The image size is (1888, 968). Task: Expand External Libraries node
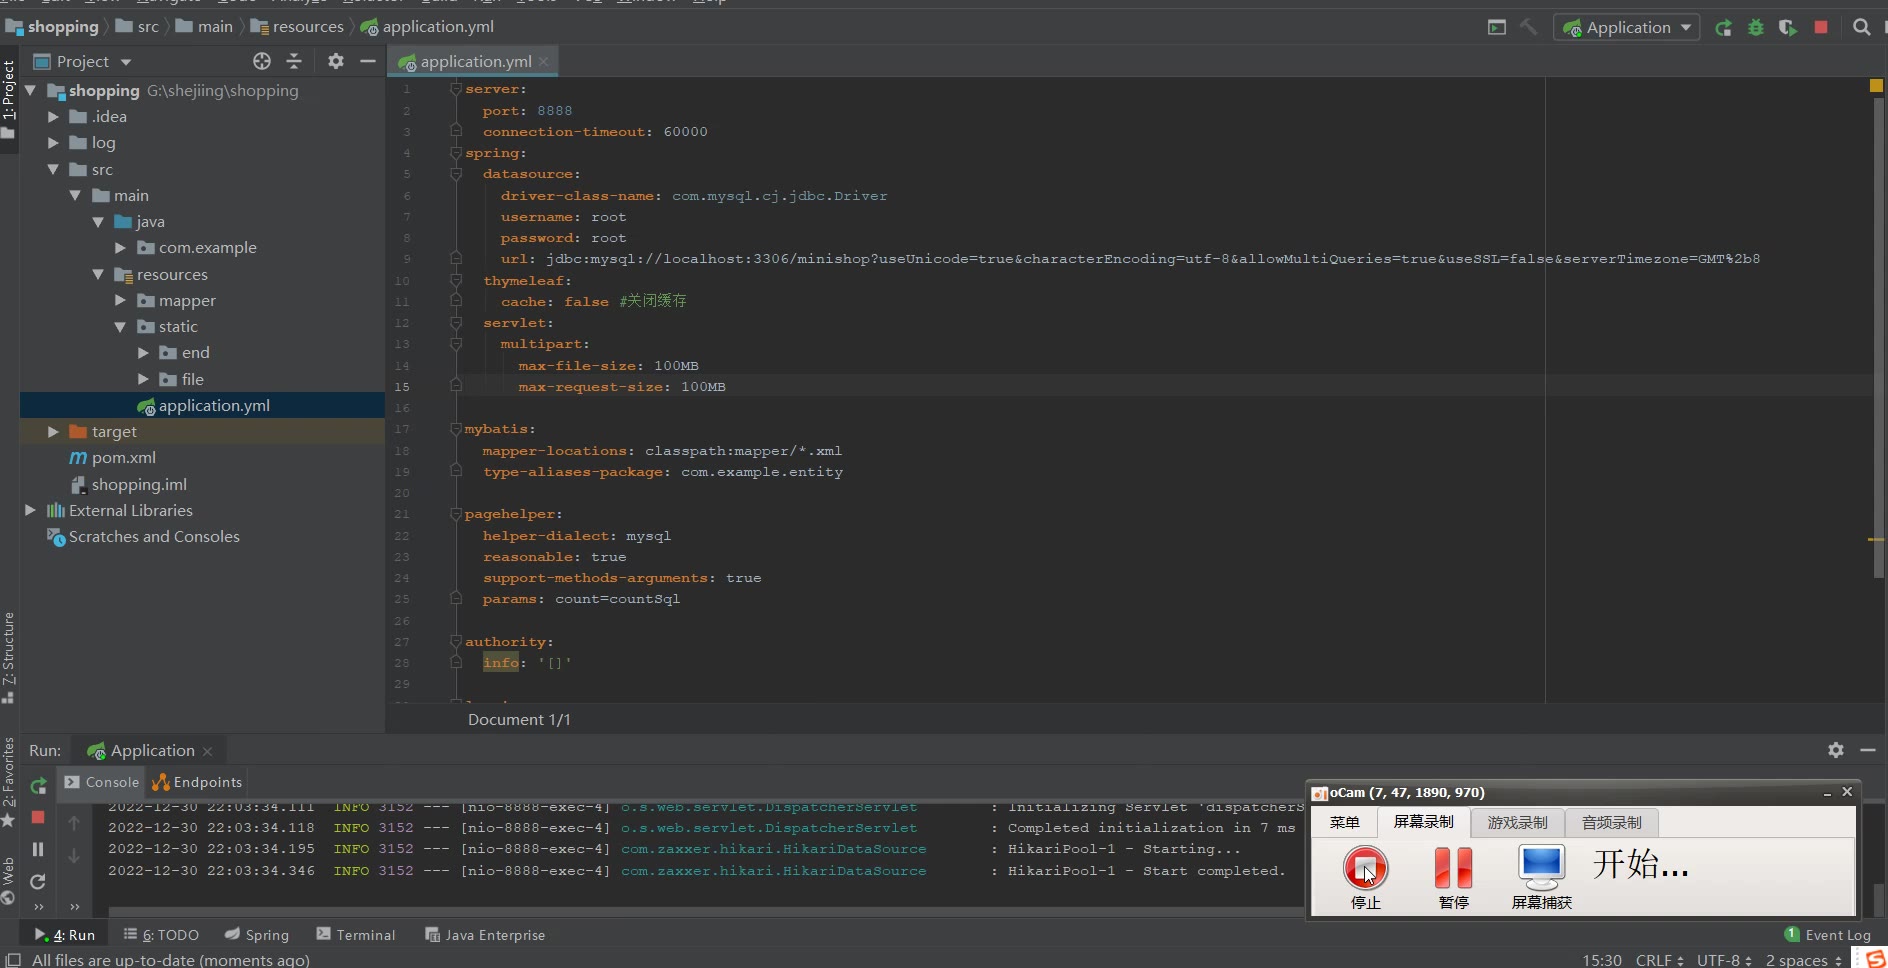30,511
